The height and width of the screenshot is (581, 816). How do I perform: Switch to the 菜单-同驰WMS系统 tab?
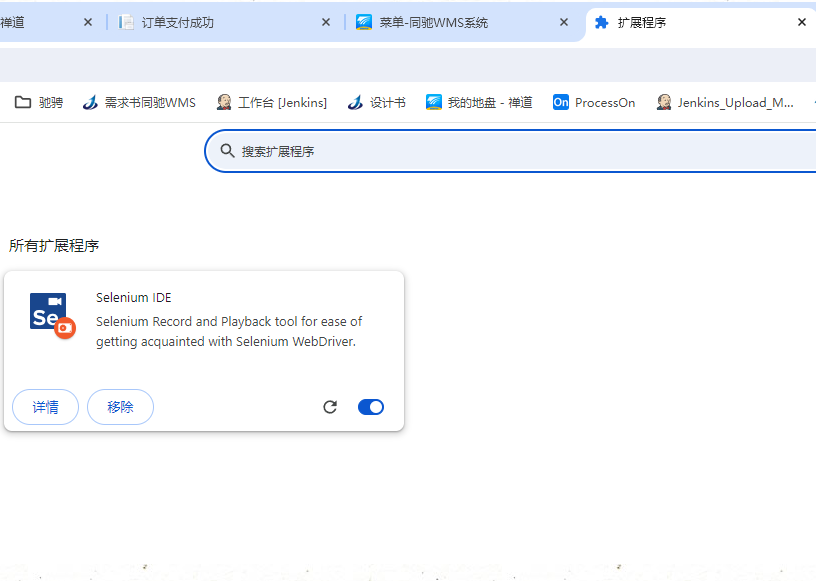[463, 22]
